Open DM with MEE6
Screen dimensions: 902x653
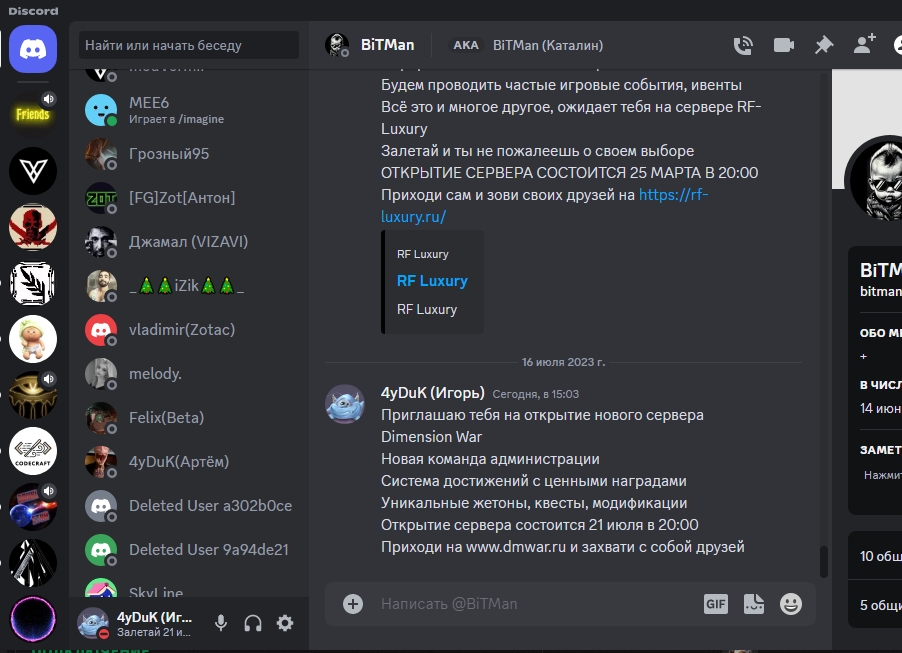click(189, 110)
